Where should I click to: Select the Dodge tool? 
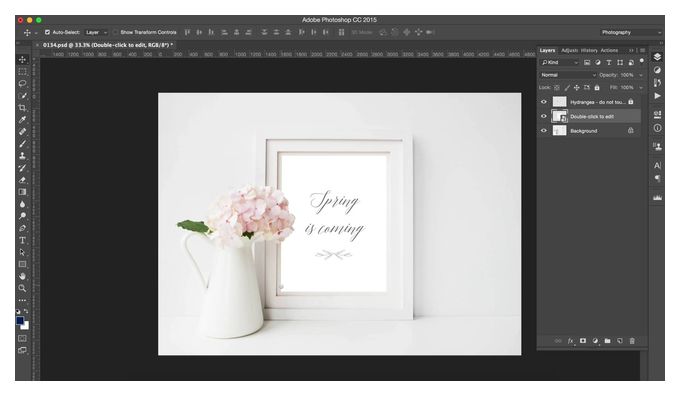point(23,216)
